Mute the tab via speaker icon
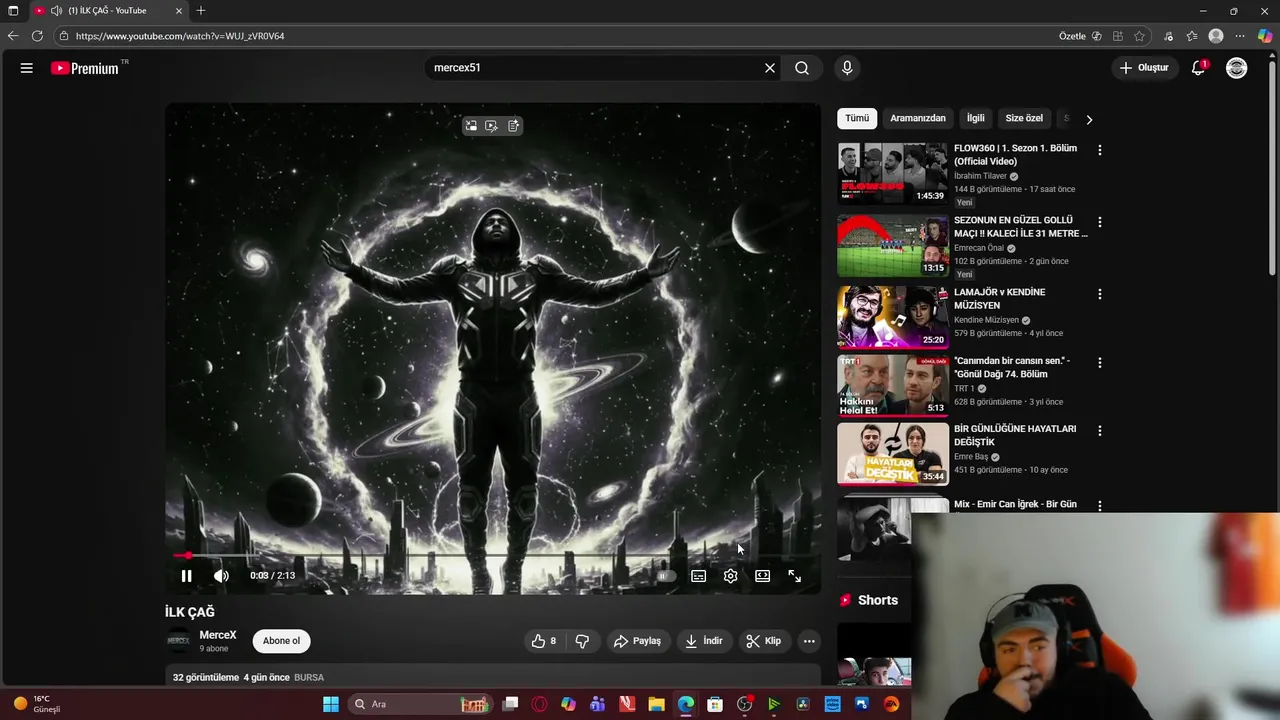The height and width of the screenshot is (720, 1280). tap(56, 11)
